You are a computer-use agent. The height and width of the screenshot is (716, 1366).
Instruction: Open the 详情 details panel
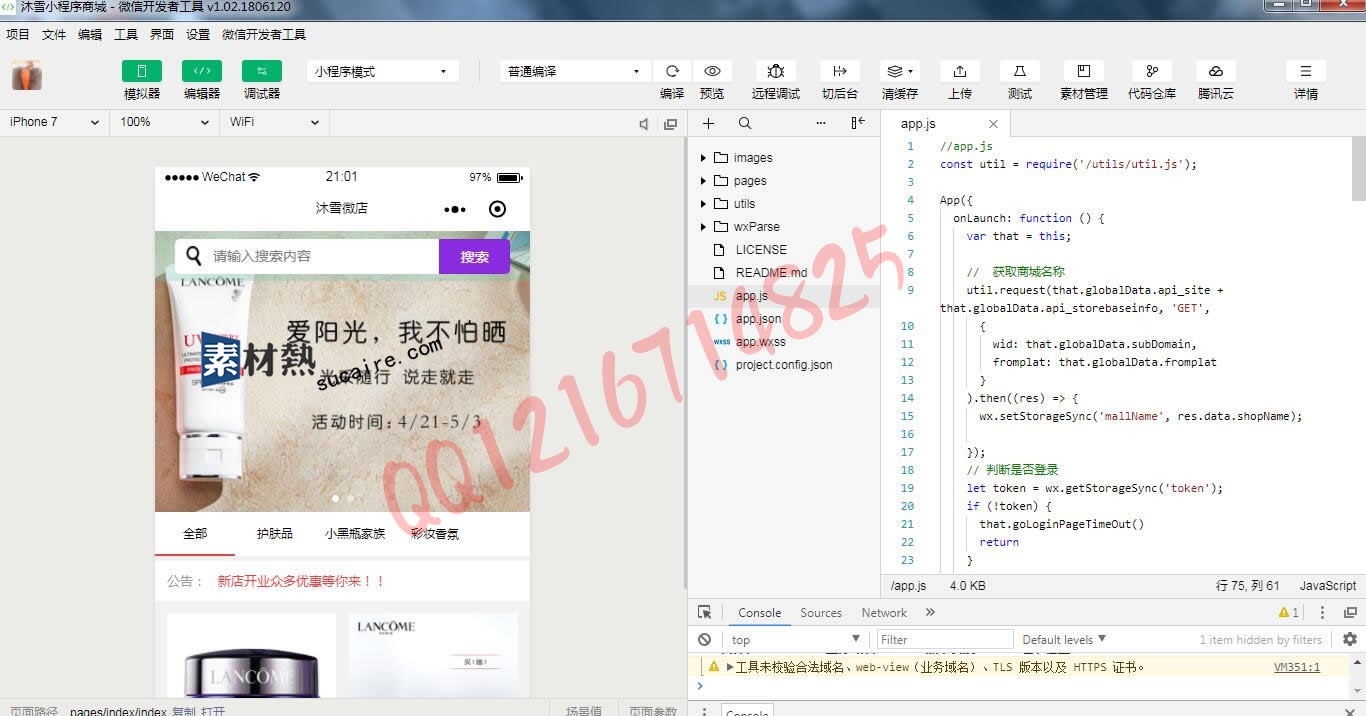coord(1306,71)
